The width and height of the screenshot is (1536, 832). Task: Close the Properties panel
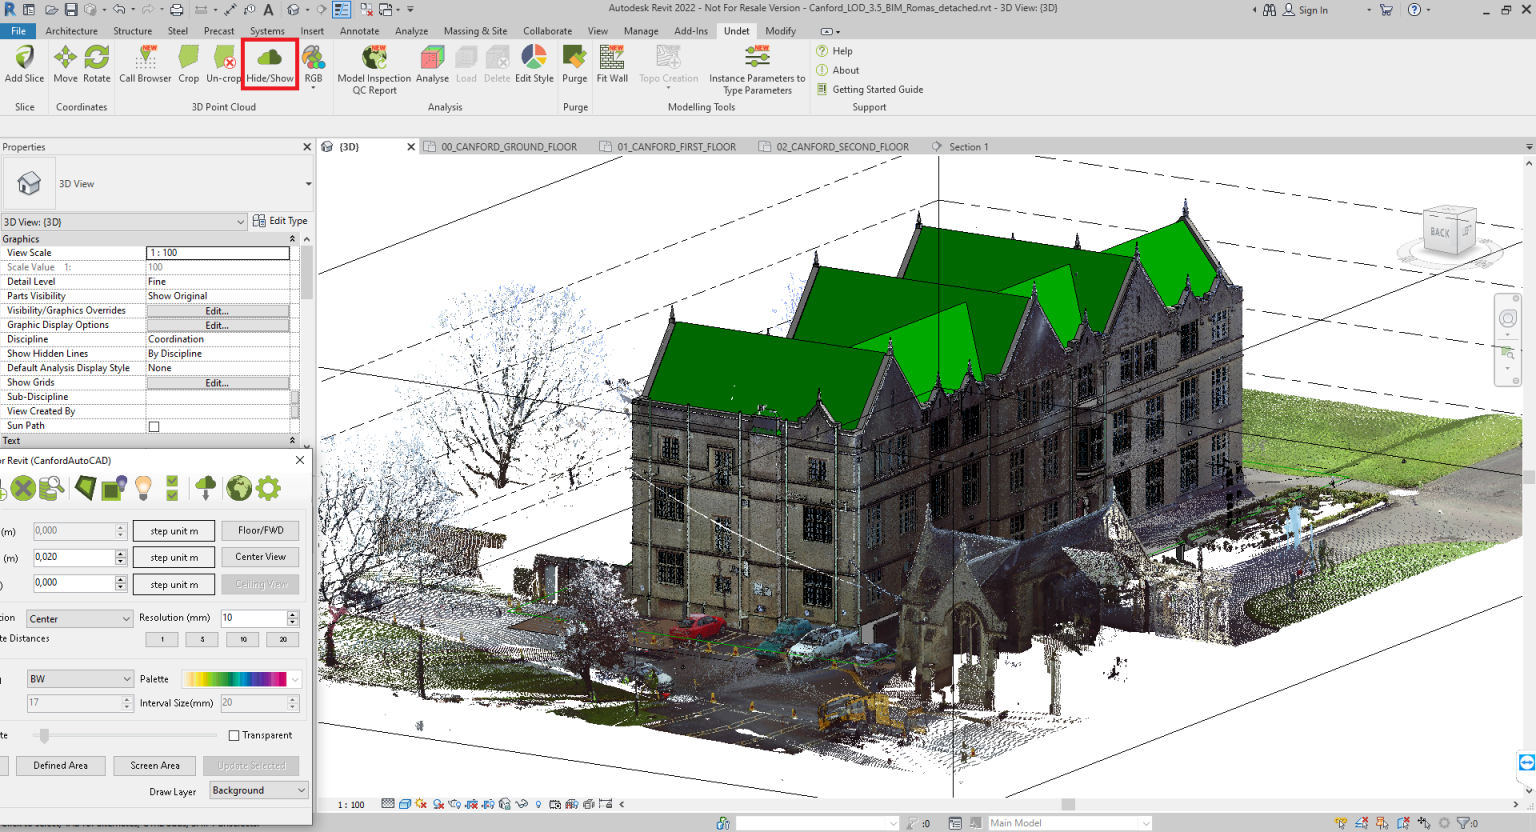[x=307, y=147]
